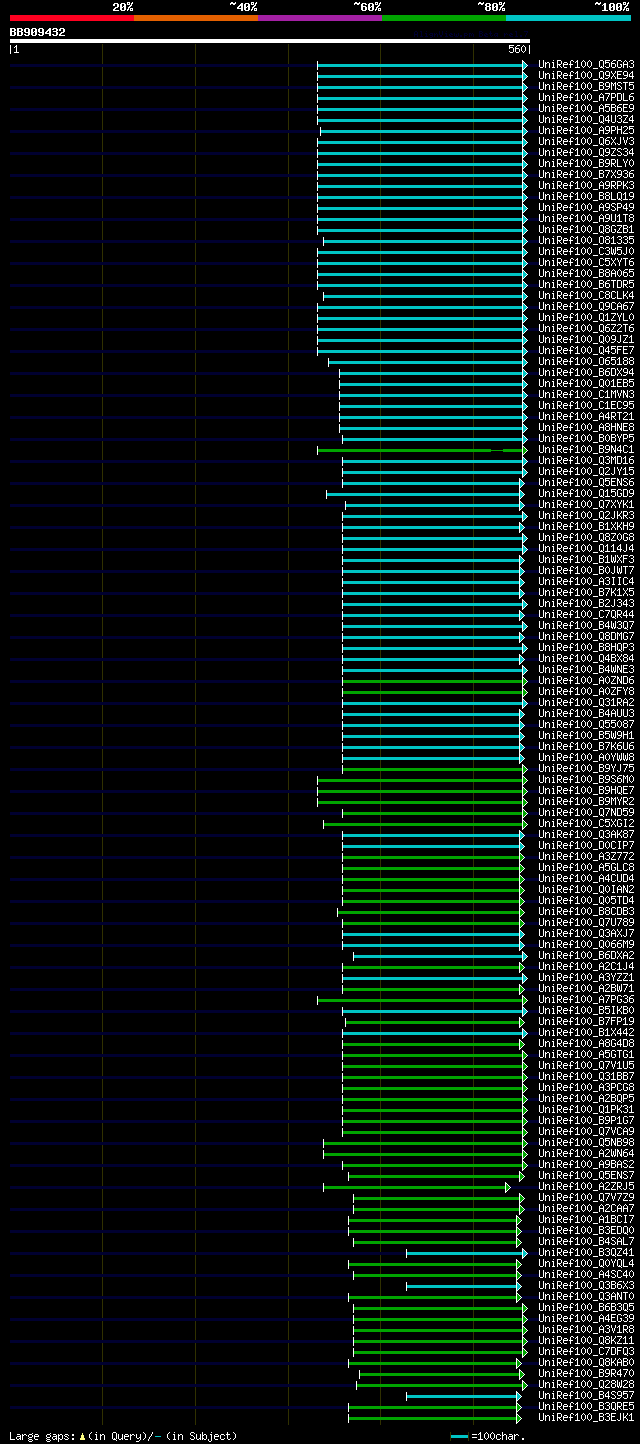Select hit label UniRef100_A5B6E9
This screenshot has height=1444, width=640.
pyautogui.click(x=586, y=109)
